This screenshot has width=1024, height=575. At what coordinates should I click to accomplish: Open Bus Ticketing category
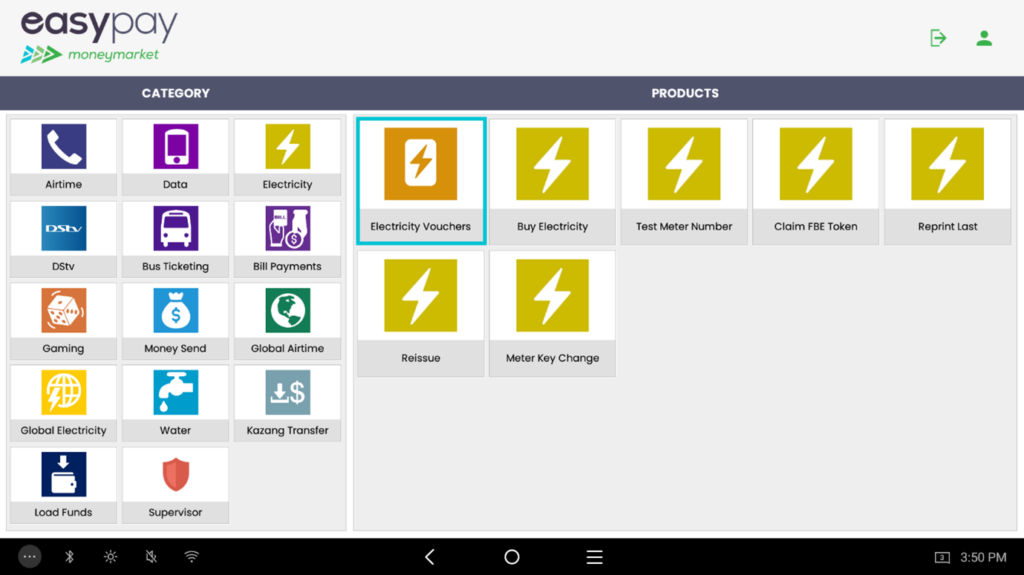[175, 239]
